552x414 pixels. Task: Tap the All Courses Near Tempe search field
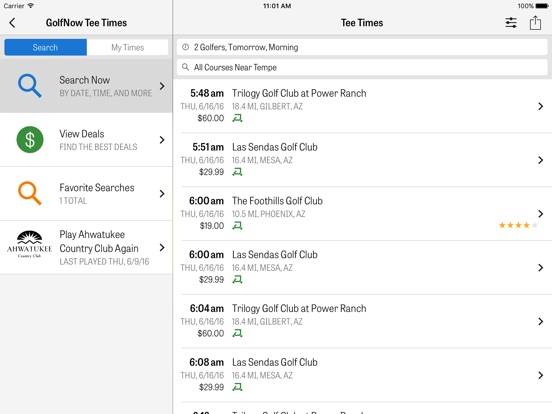[x=362, y=67]
